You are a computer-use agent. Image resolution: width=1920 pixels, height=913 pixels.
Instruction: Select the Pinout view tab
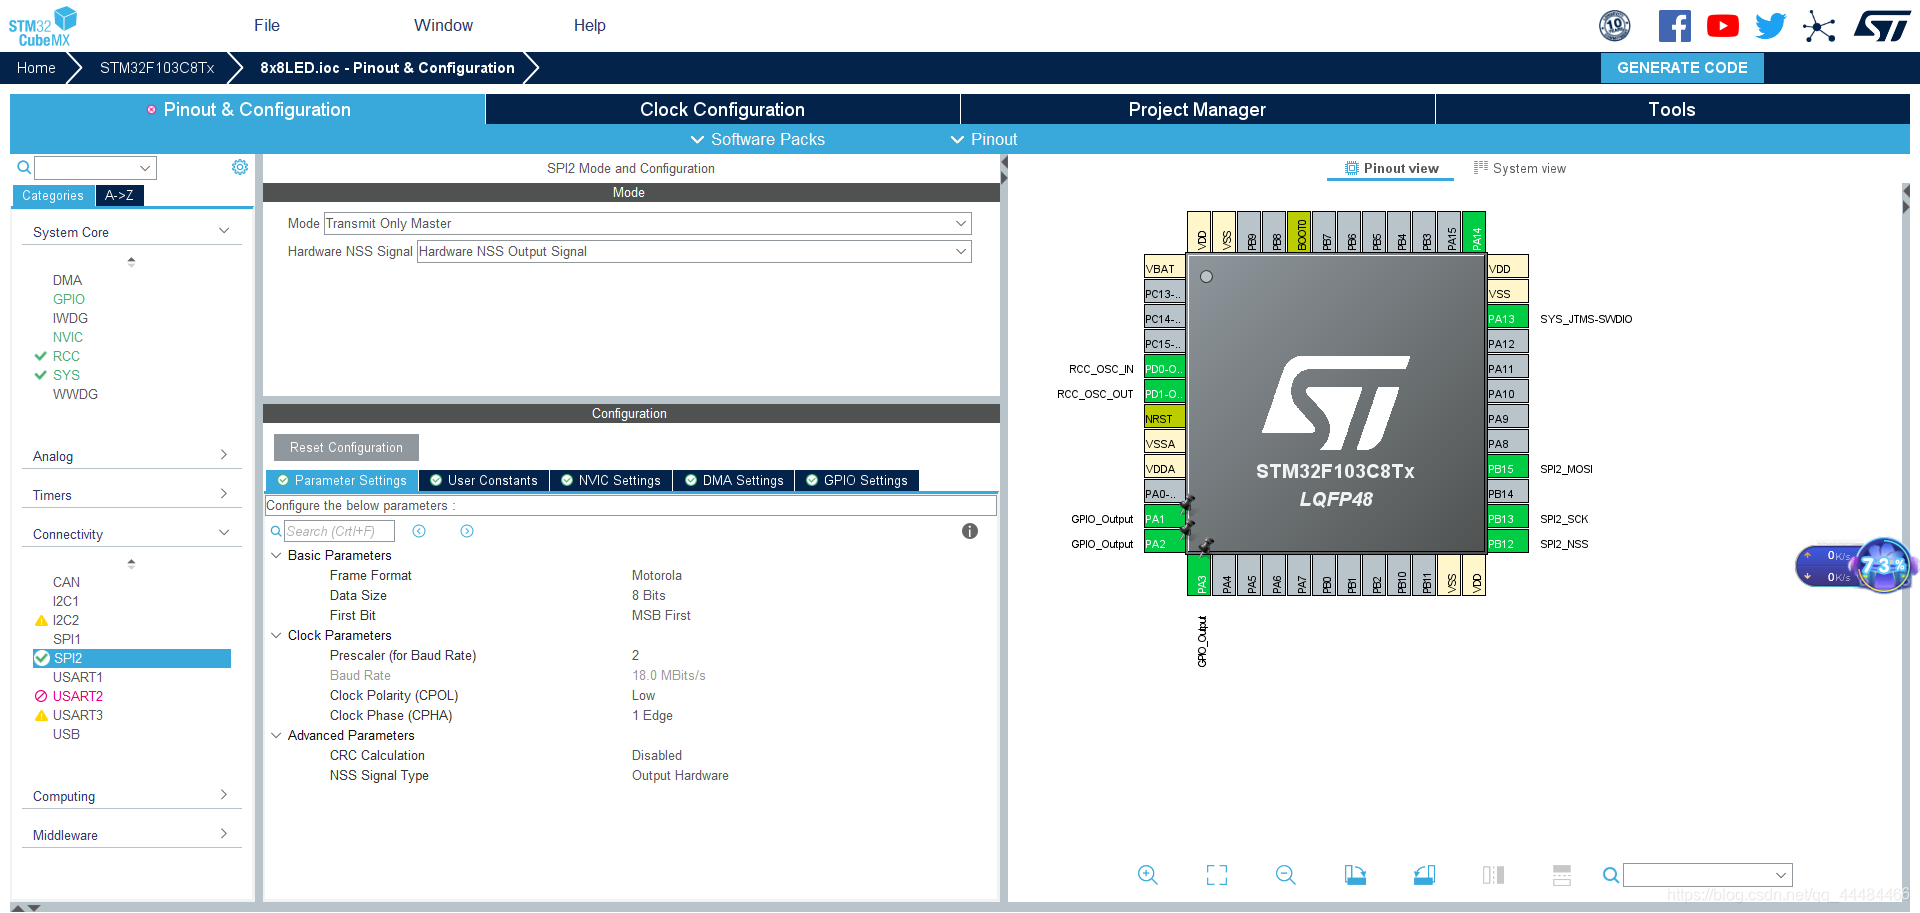[x=1391, y=168]
